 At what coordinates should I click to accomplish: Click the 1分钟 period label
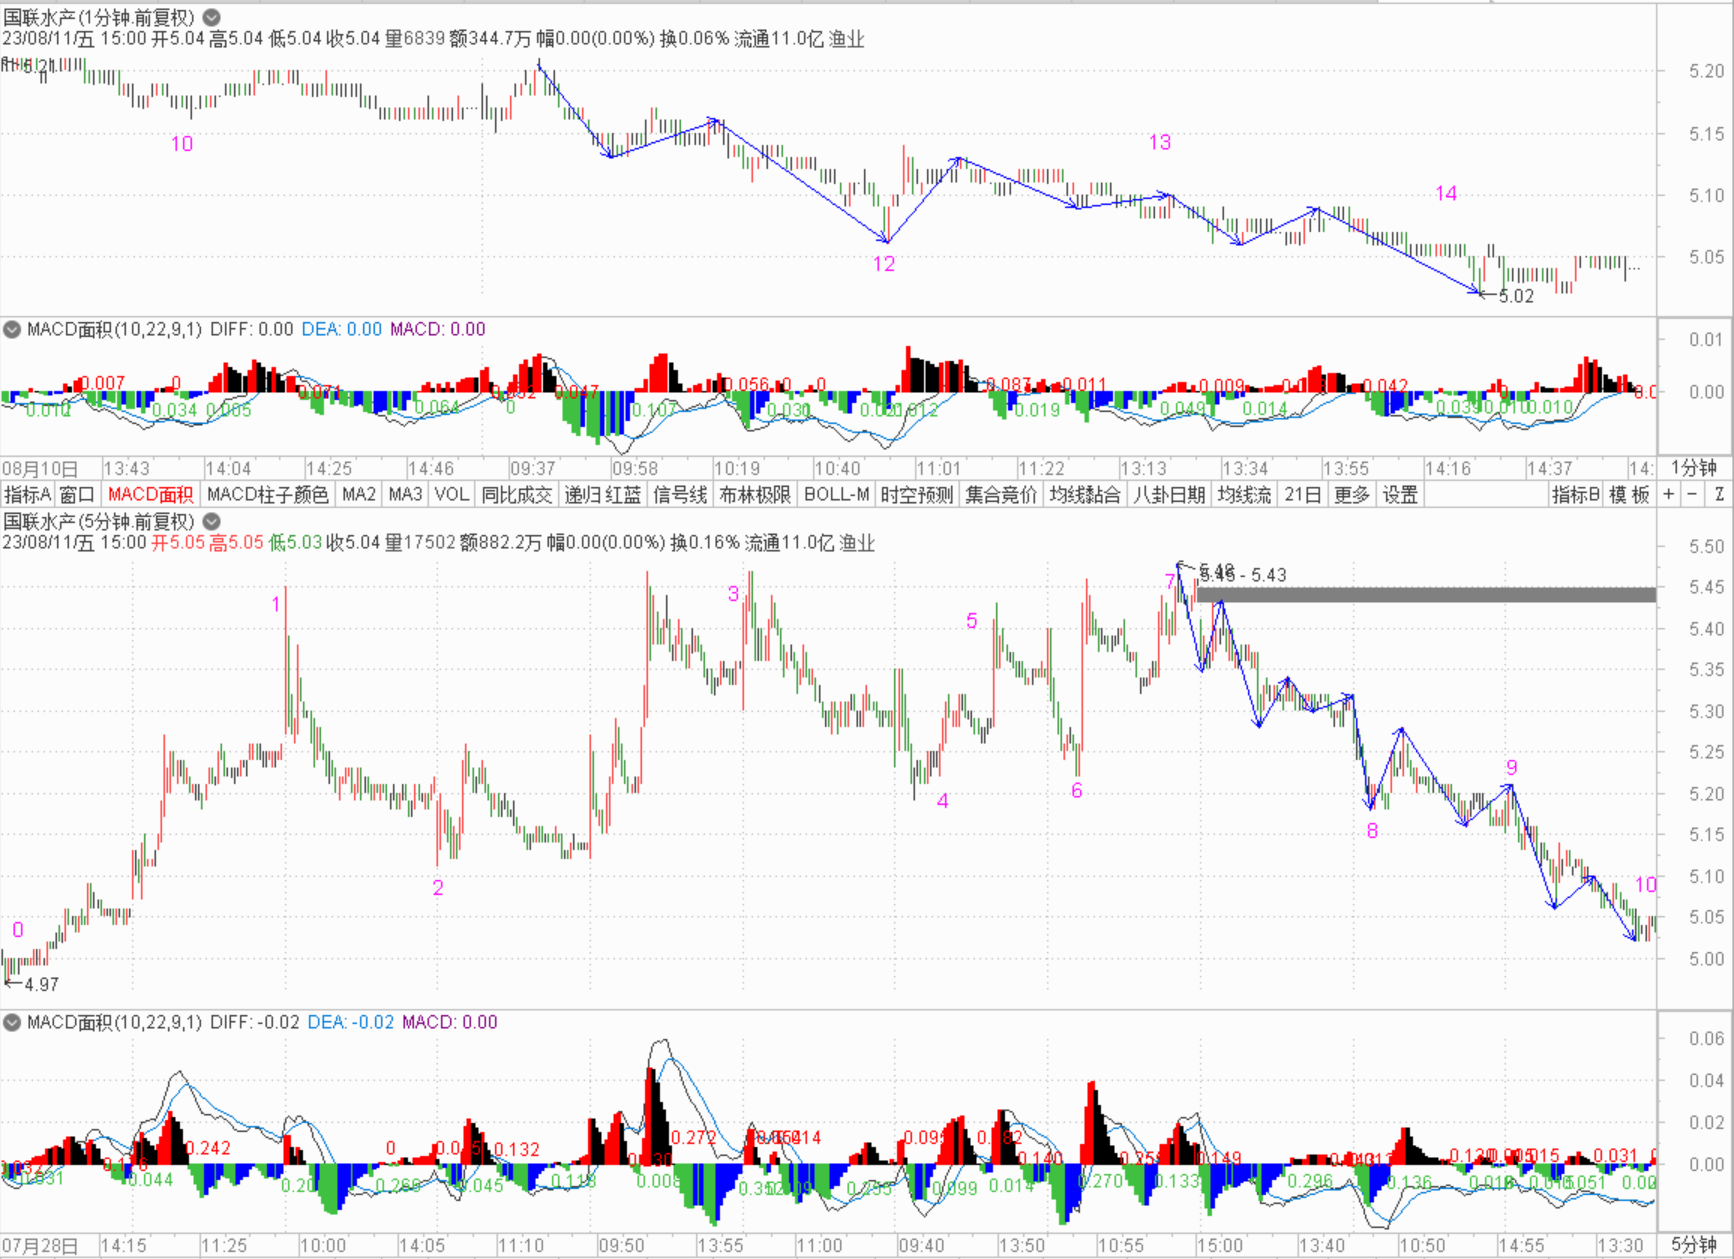click(1694, 467)
